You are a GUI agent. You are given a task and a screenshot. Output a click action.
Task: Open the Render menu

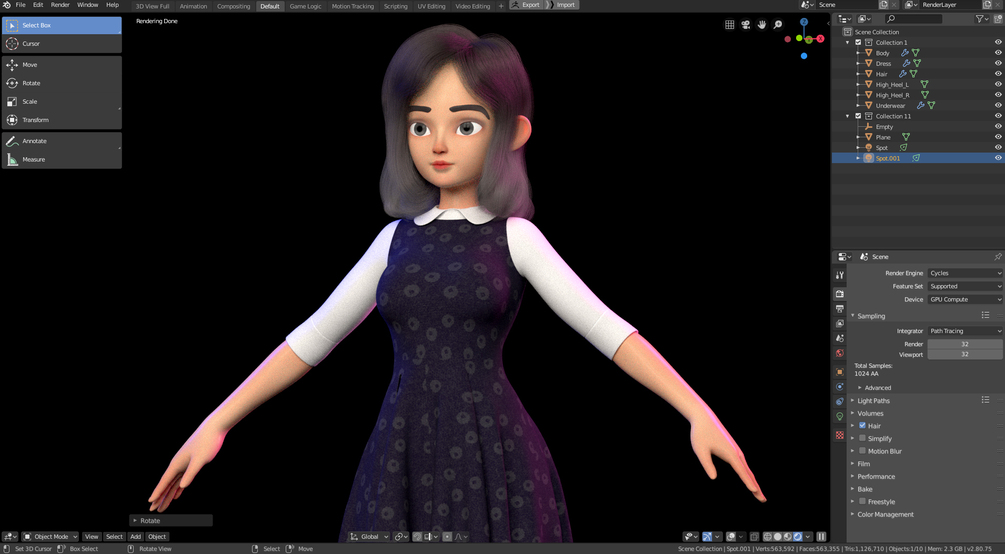(x=60, y=5)
